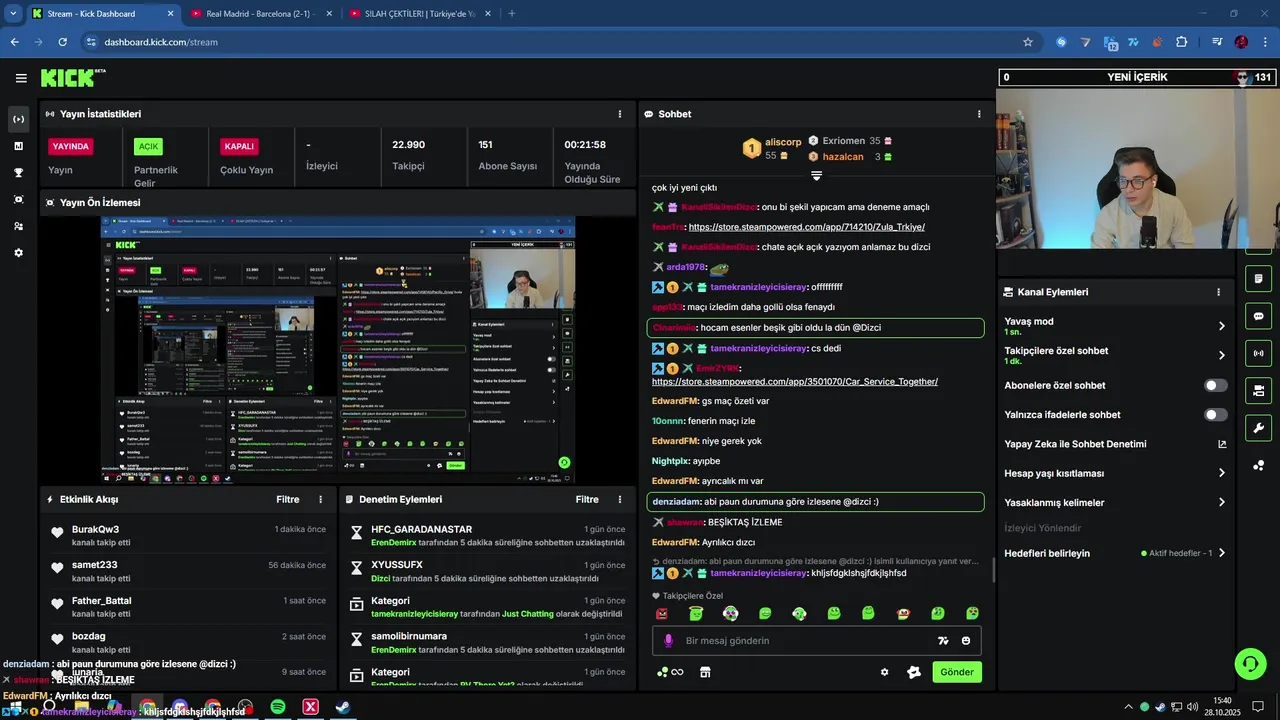Open Steam from the taskbar

(342, 707)
